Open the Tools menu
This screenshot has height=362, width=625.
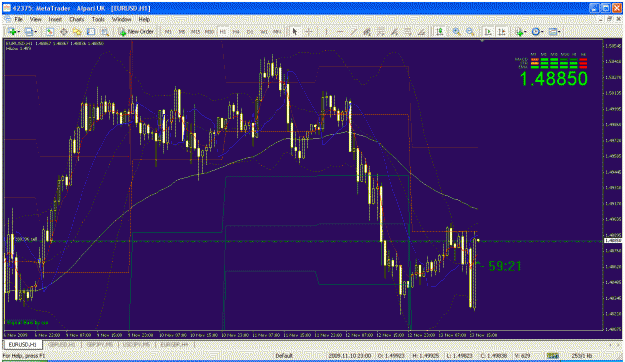(x=98, y=19)
